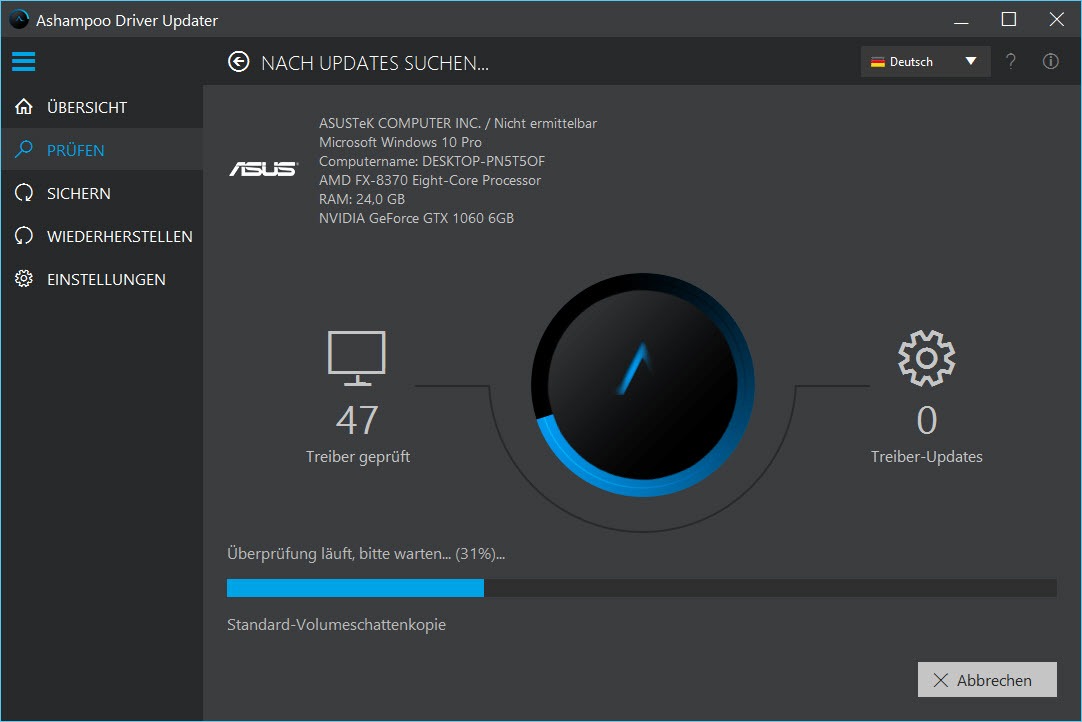Open the info icon in the header
Viewport: 1082px width, 722px height.
tap(1050, 61)
